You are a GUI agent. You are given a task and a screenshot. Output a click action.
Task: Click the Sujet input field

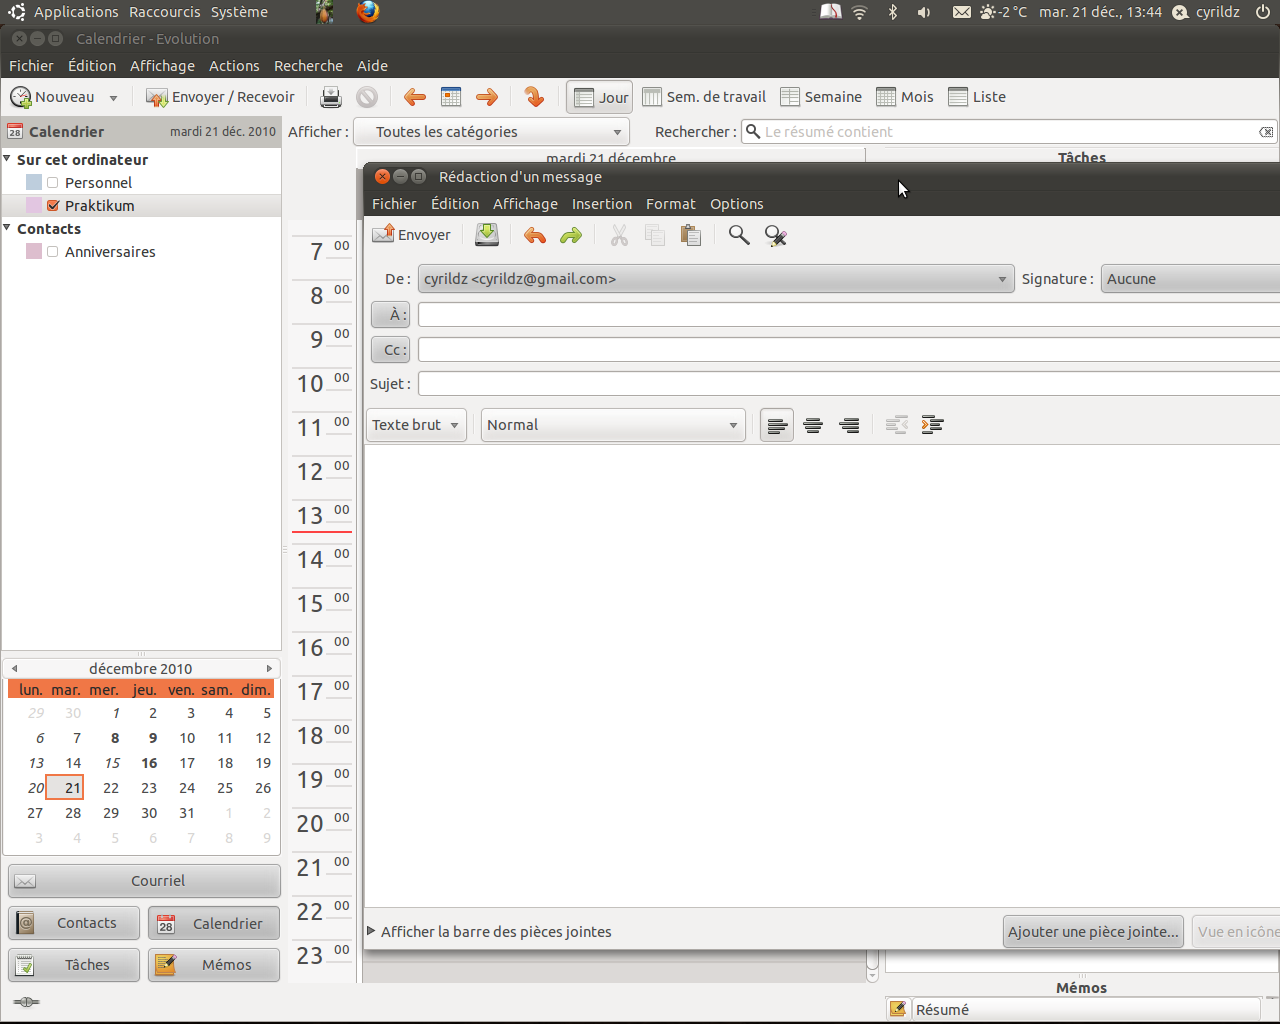click(848, 384)
